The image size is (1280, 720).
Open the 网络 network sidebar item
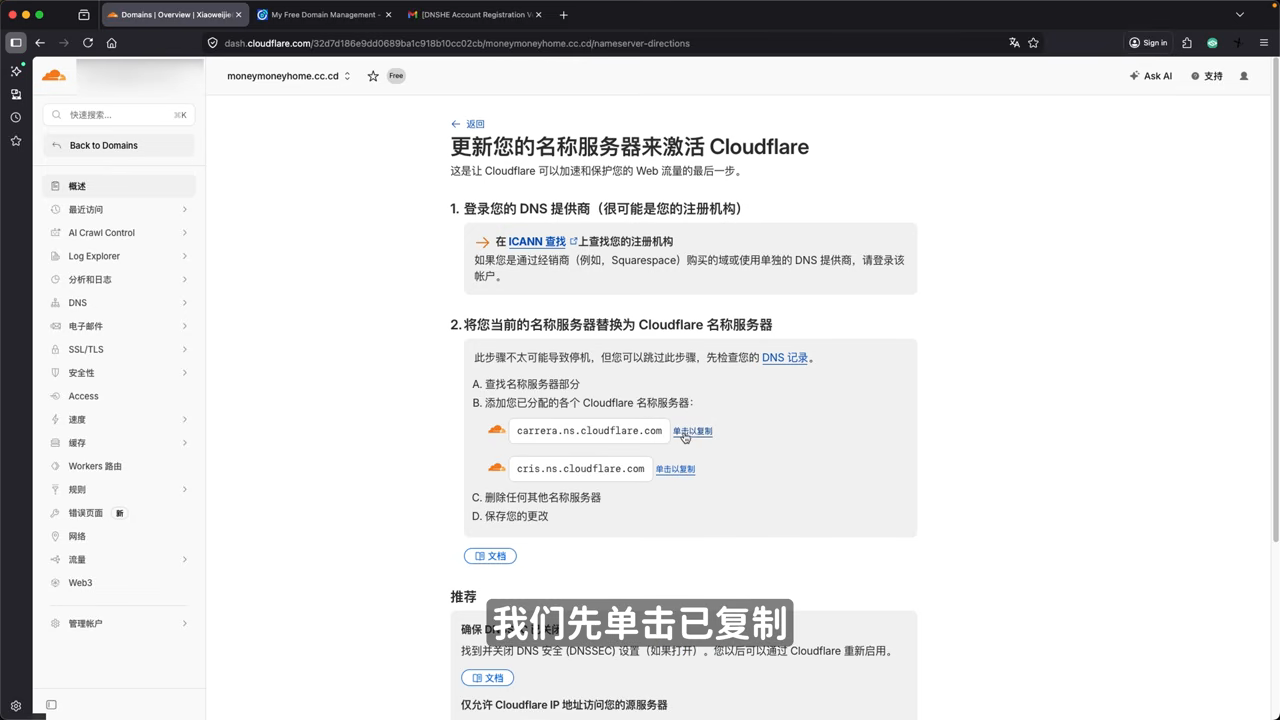tap(119, 536)
